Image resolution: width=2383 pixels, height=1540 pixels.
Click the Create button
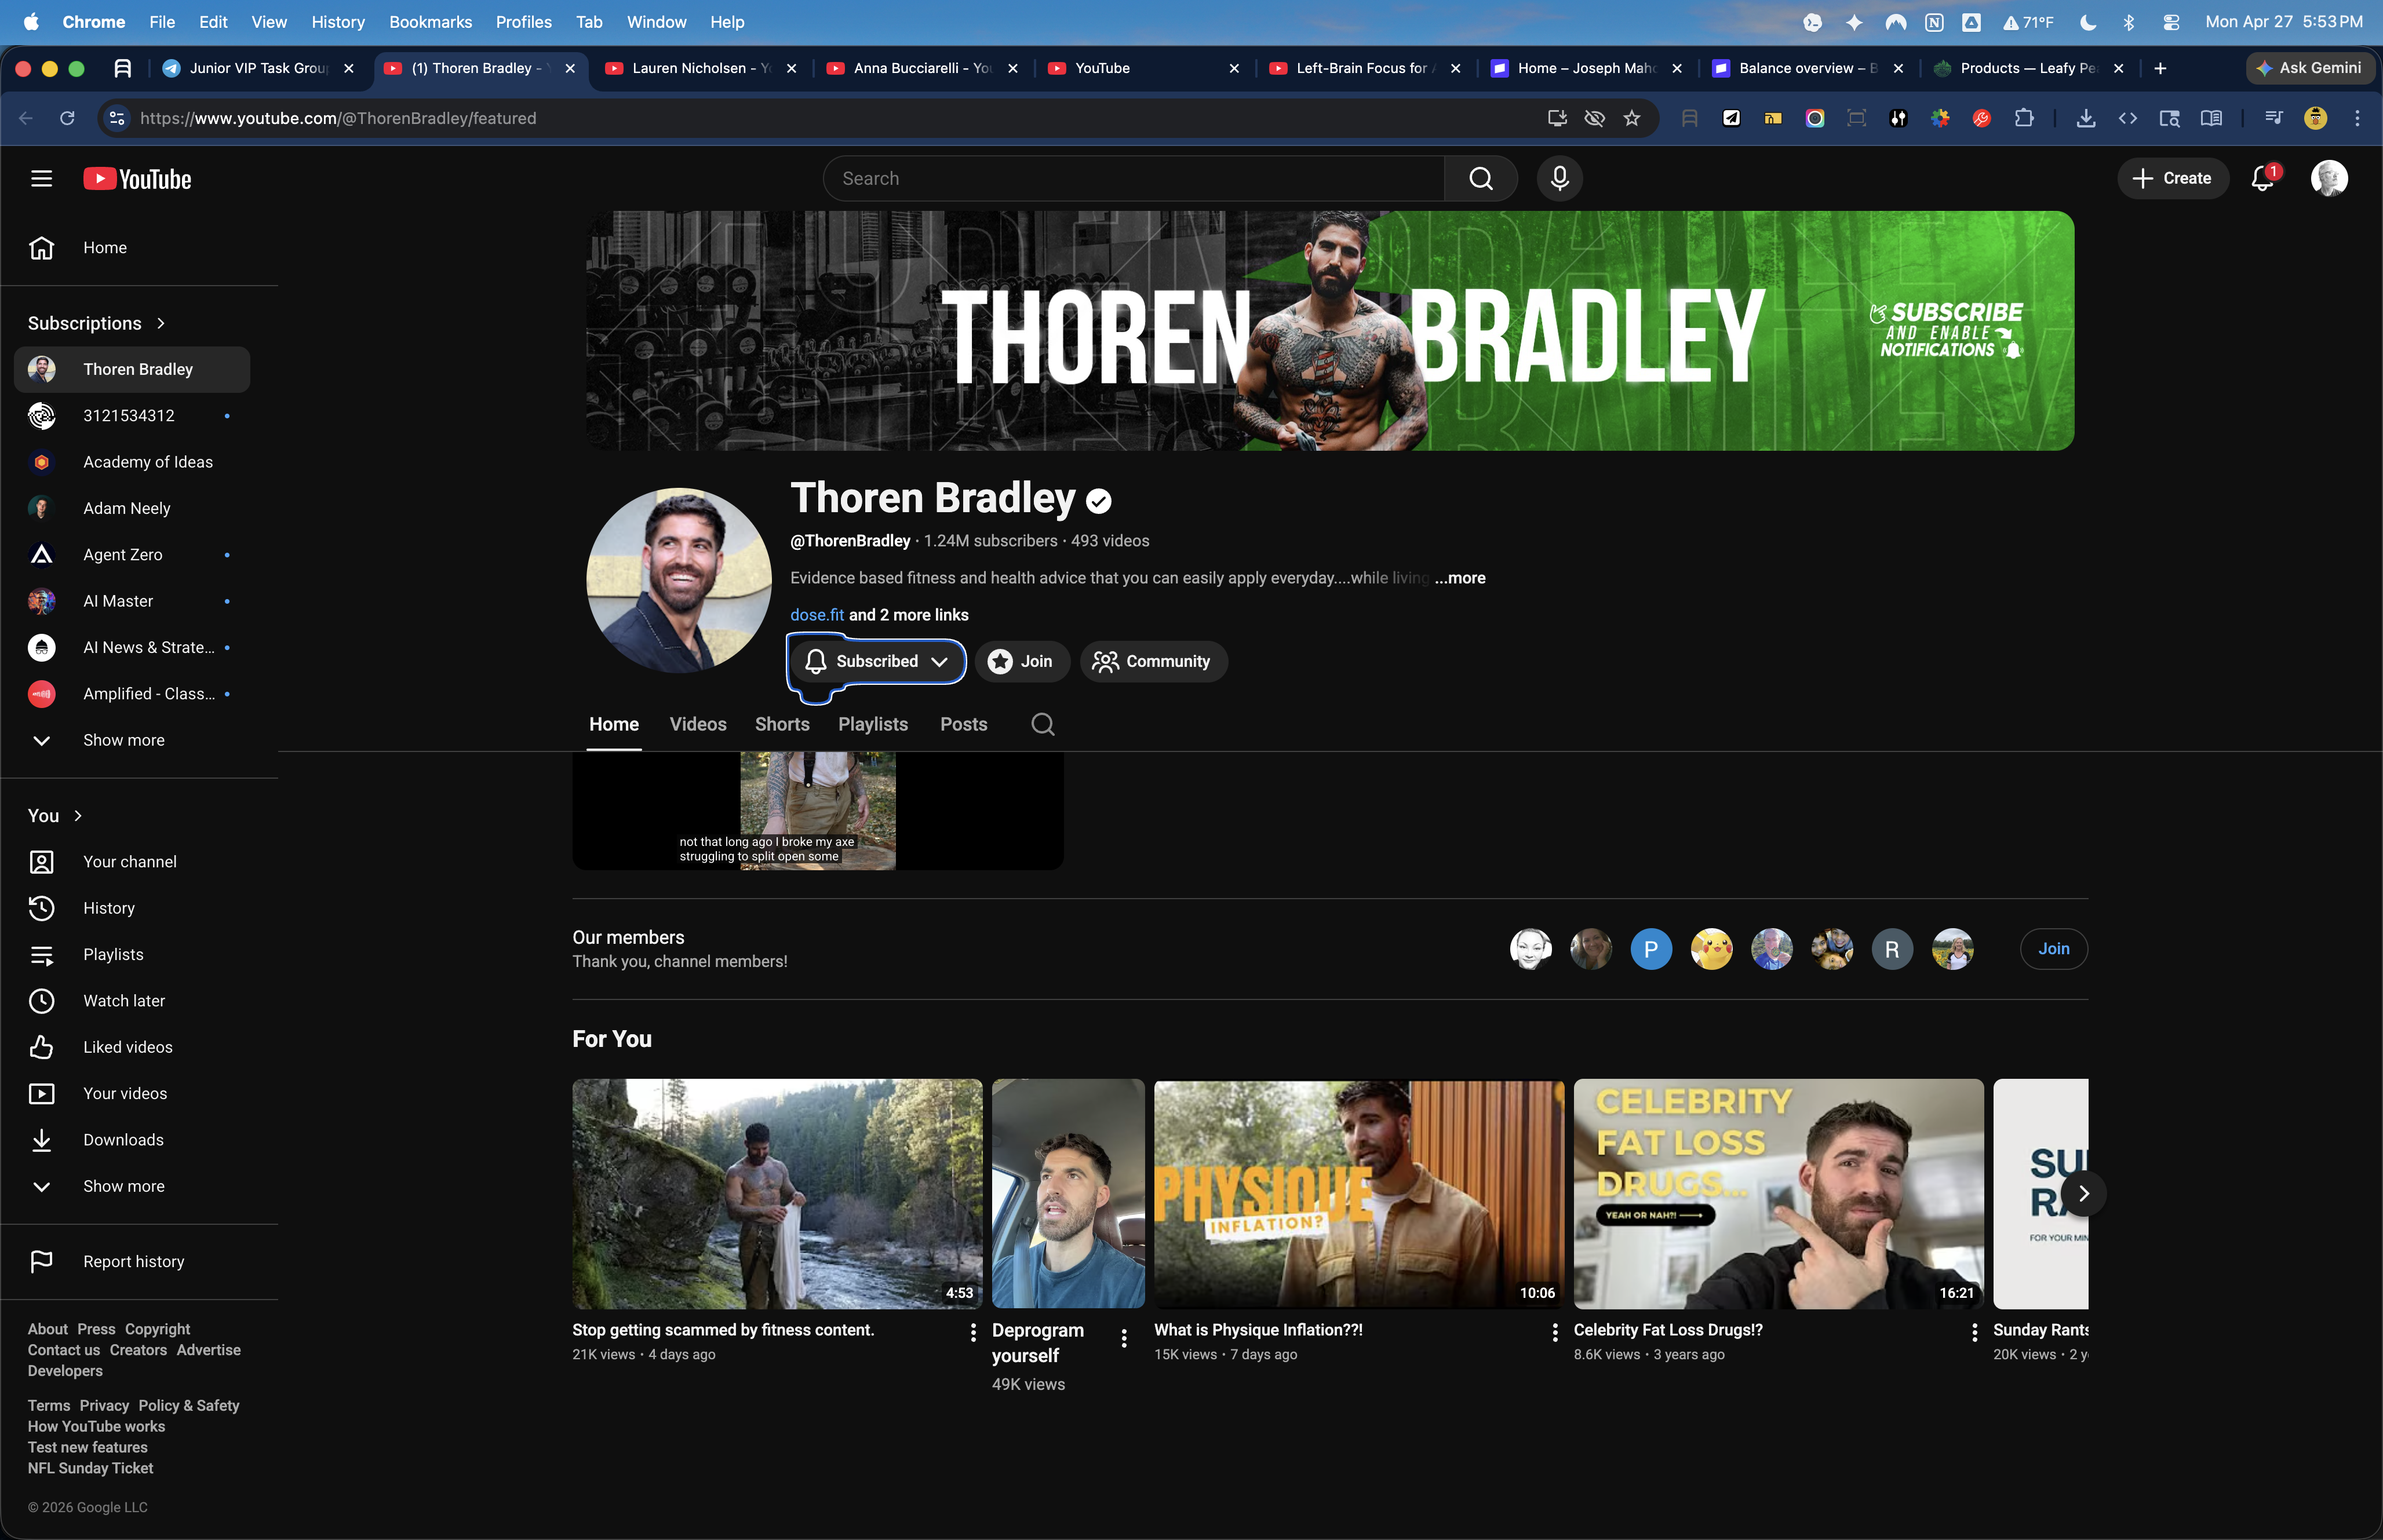point(2172,179)
